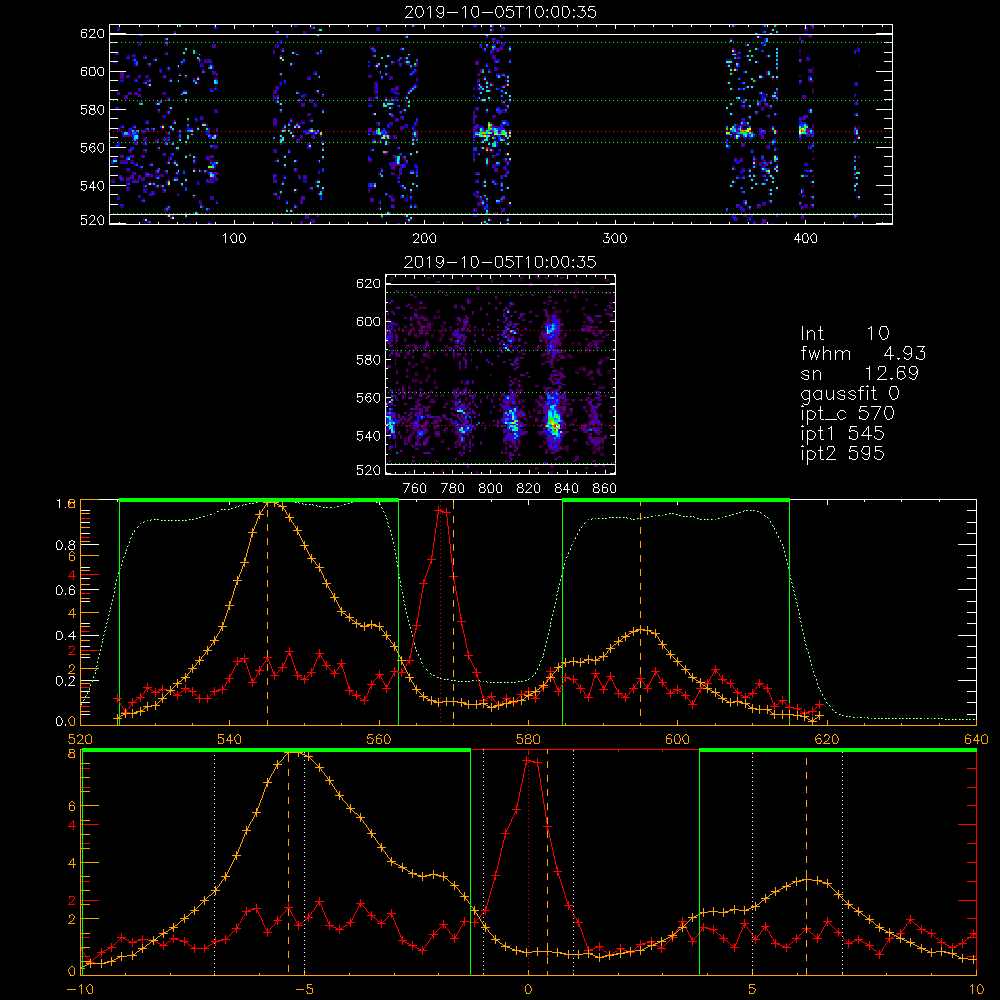Click orange x-axis label "560" of the profile plot
Viewport: 1000px width, 1000px height.
point(379,739)
